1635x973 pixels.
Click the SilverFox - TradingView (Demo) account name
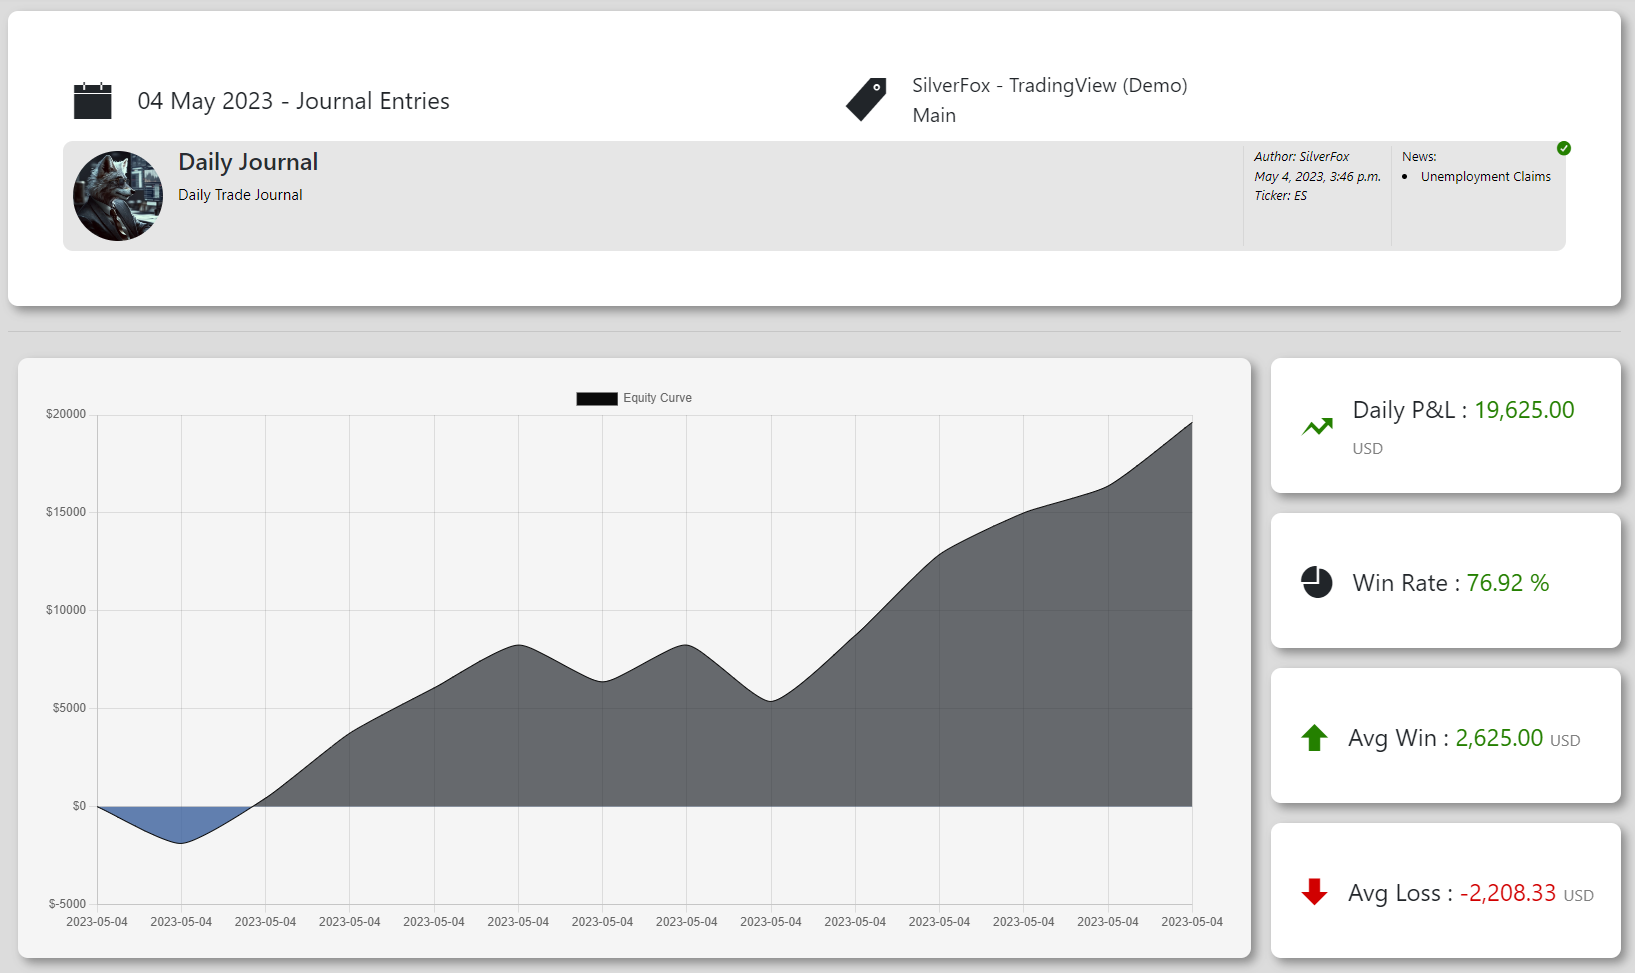pyautogui.click(x=1050, y=85)
